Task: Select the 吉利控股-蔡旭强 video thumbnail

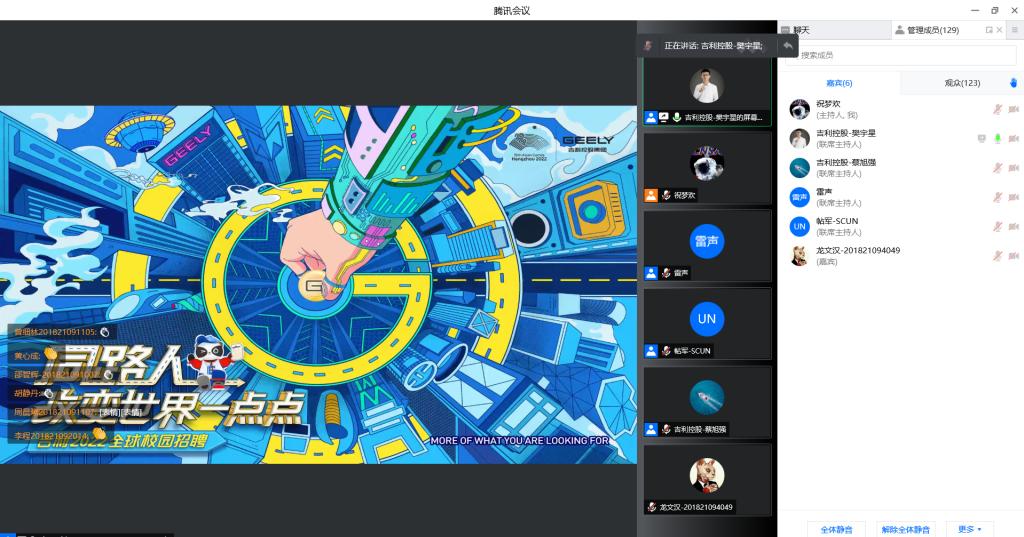Action: [707, 398]
